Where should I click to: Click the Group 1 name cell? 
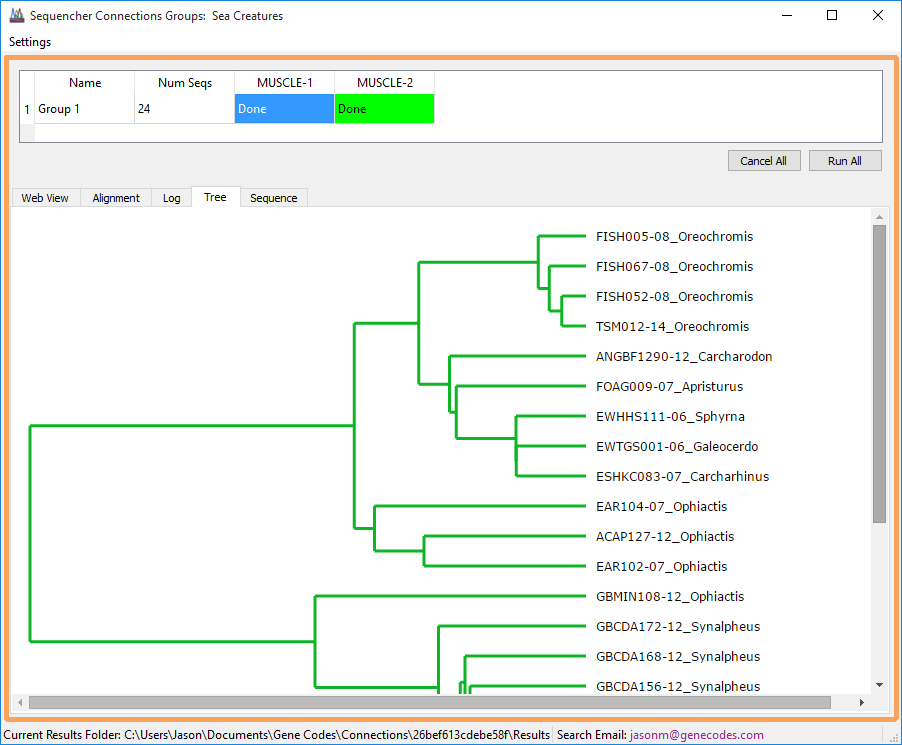coord(85,109)
